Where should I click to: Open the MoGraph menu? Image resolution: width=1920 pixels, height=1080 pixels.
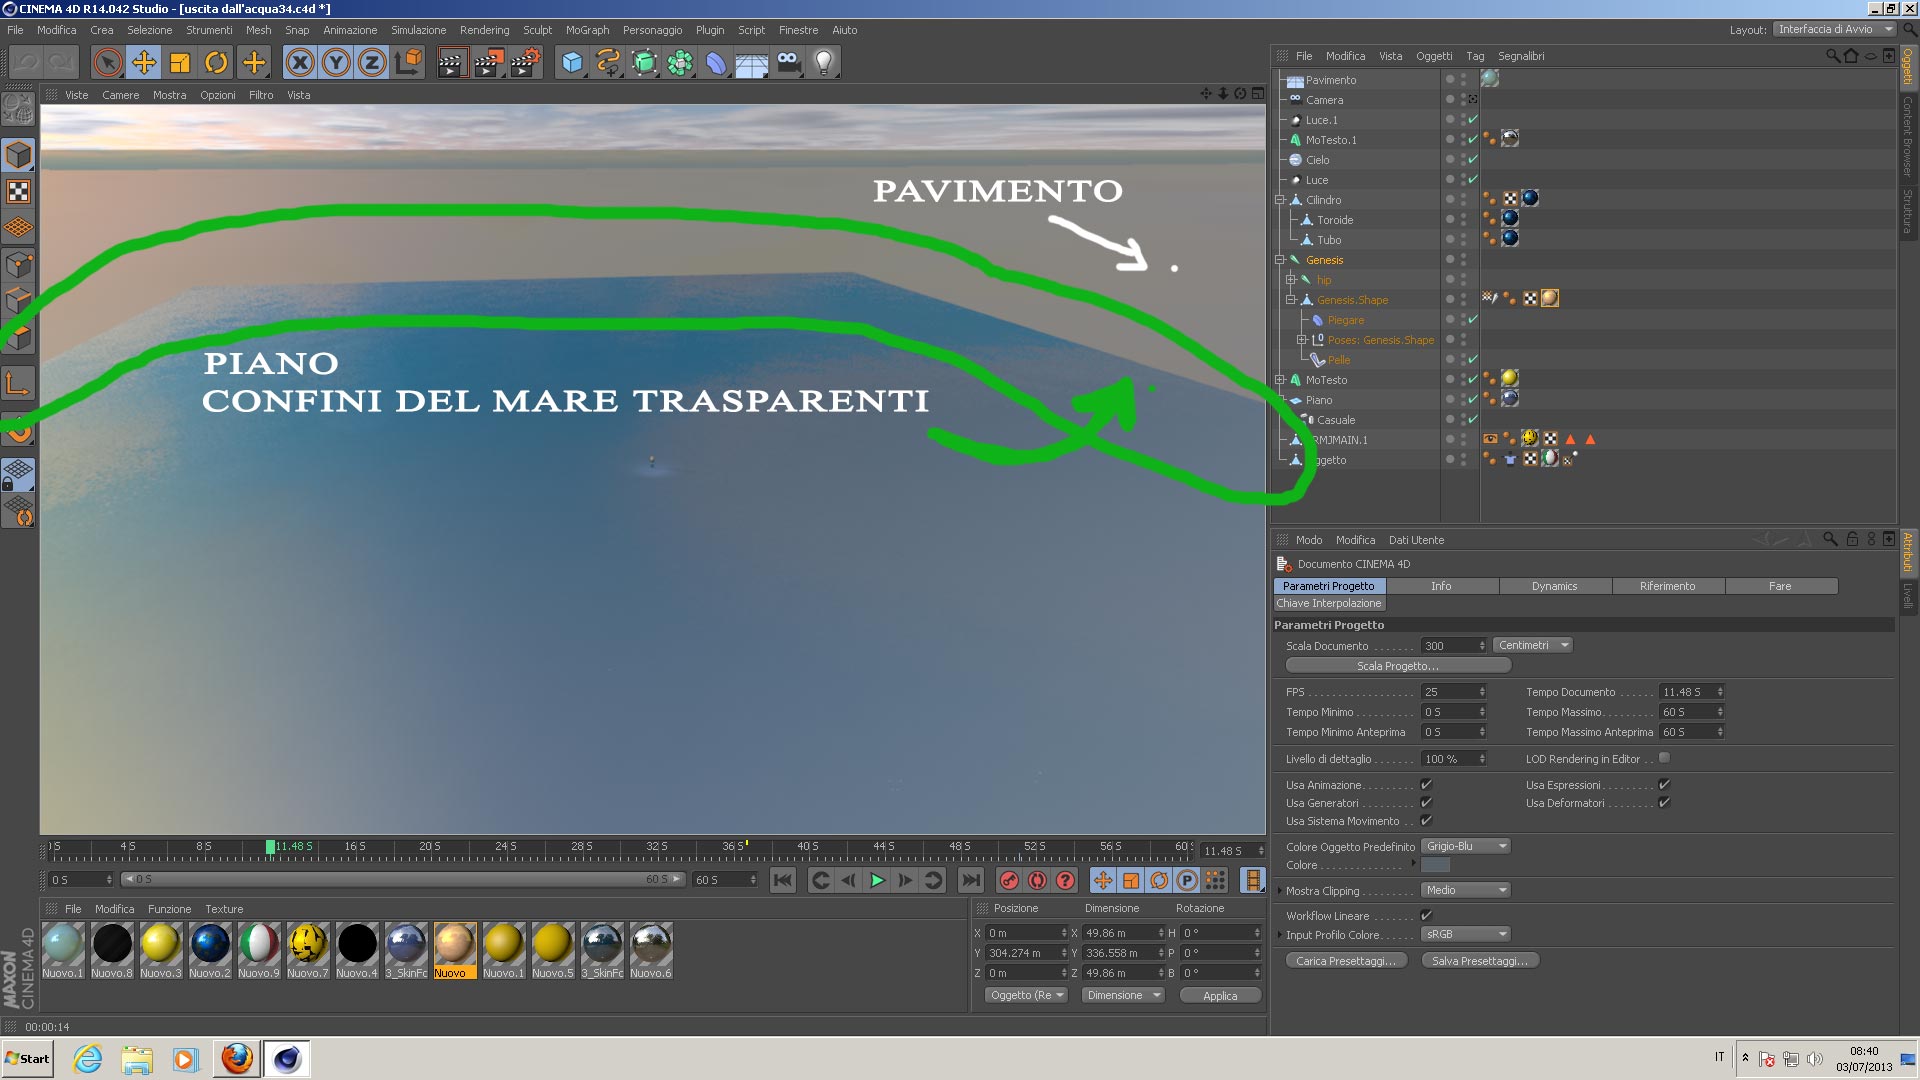point(587,30)
